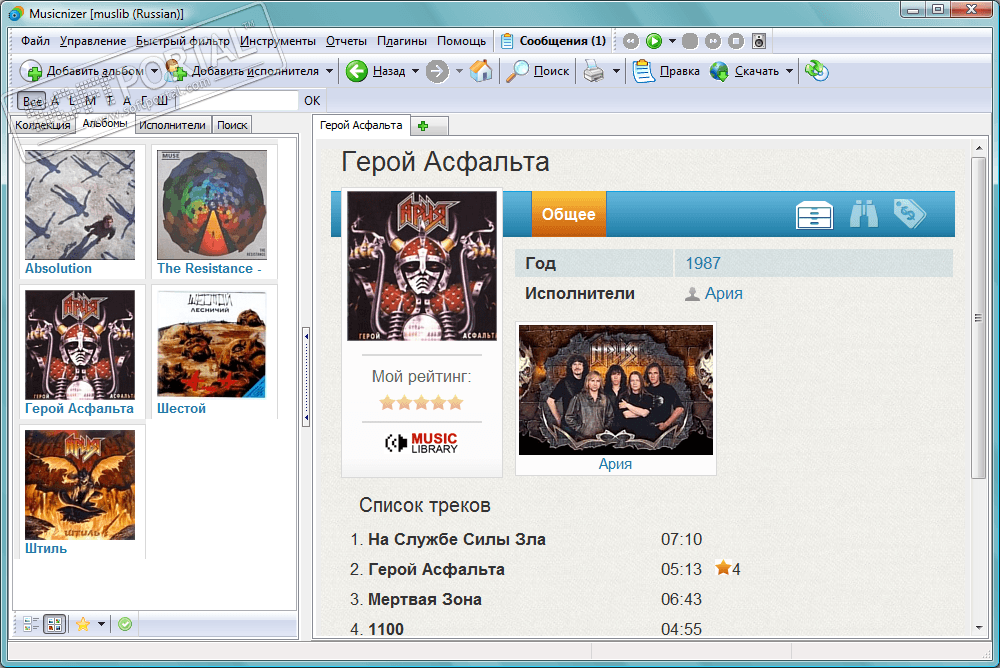Expand the Скачать dropdown arrow
This screenshot has width=1000, height=668.
coord(790,71)
